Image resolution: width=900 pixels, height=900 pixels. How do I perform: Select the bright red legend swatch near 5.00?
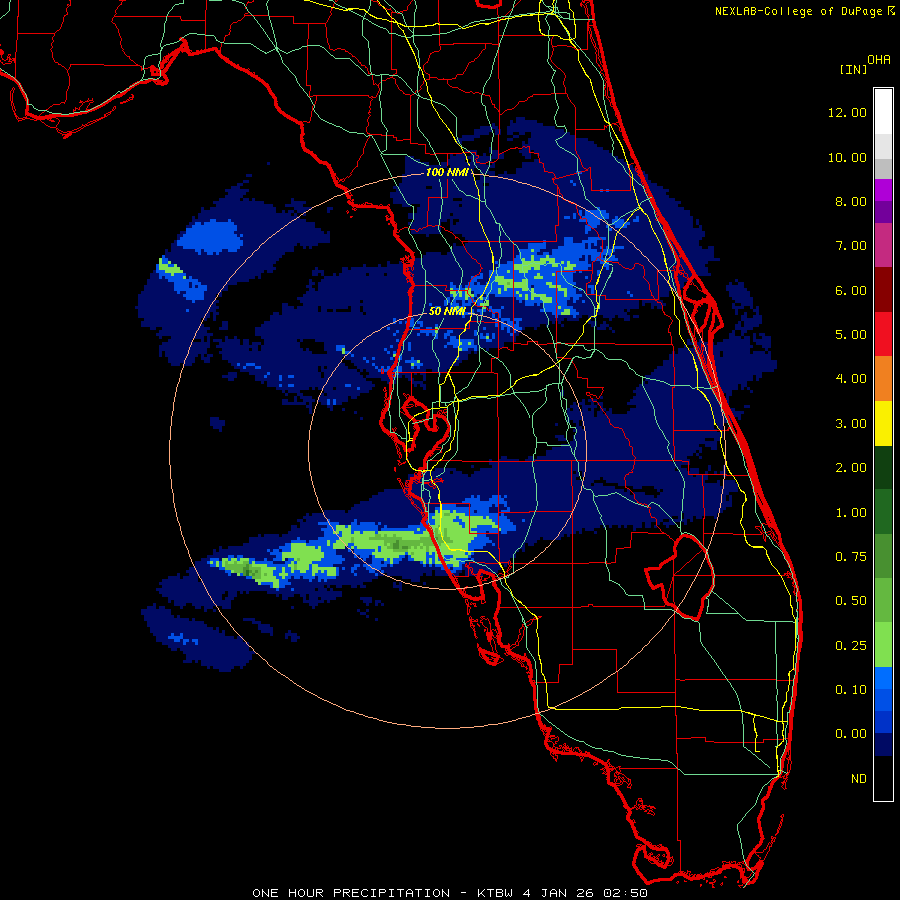click(883, 334)
